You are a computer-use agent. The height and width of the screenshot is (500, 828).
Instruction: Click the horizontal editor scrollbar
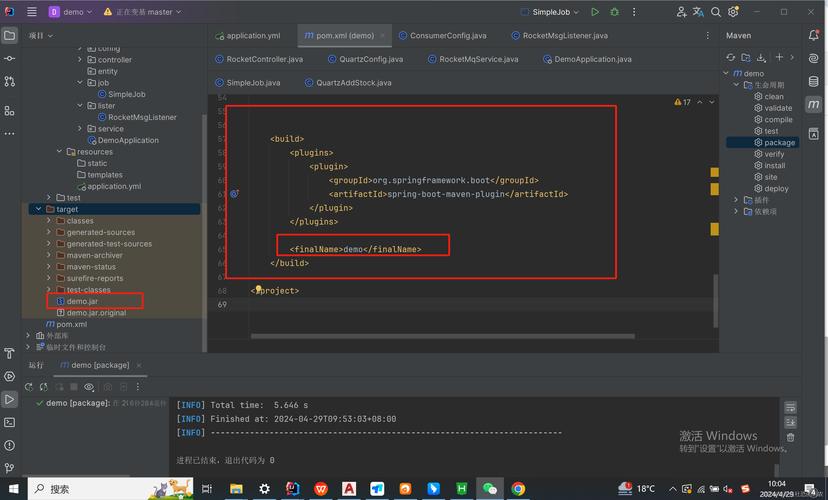[443, 336]
